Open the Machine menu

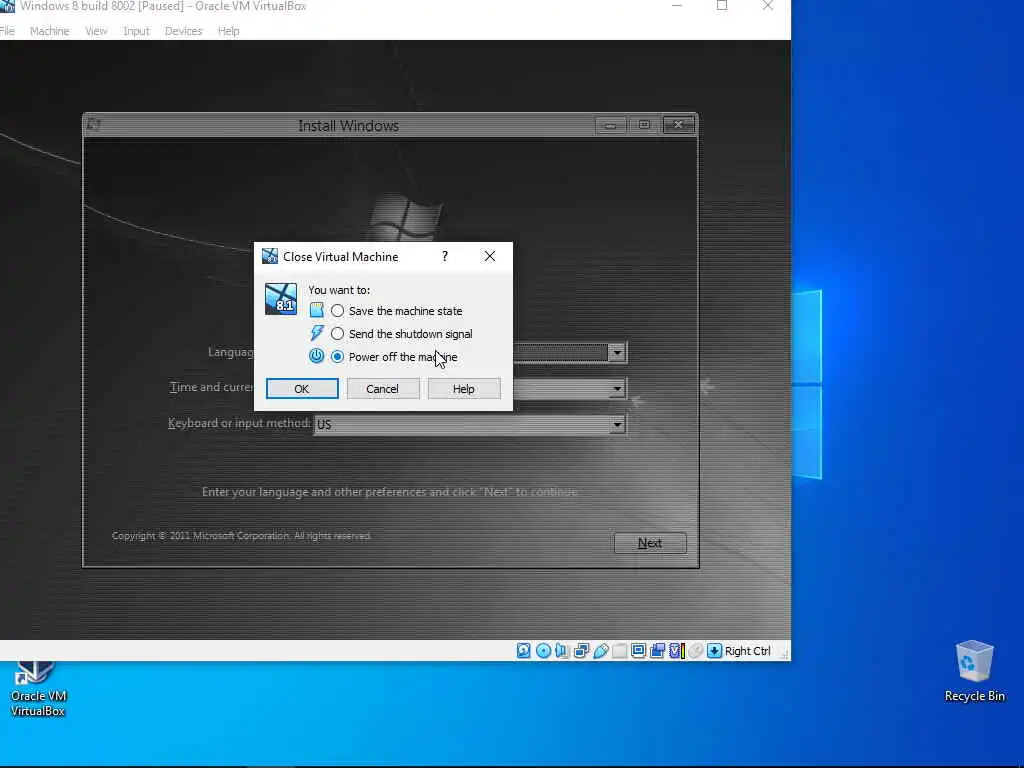(50, 31)
